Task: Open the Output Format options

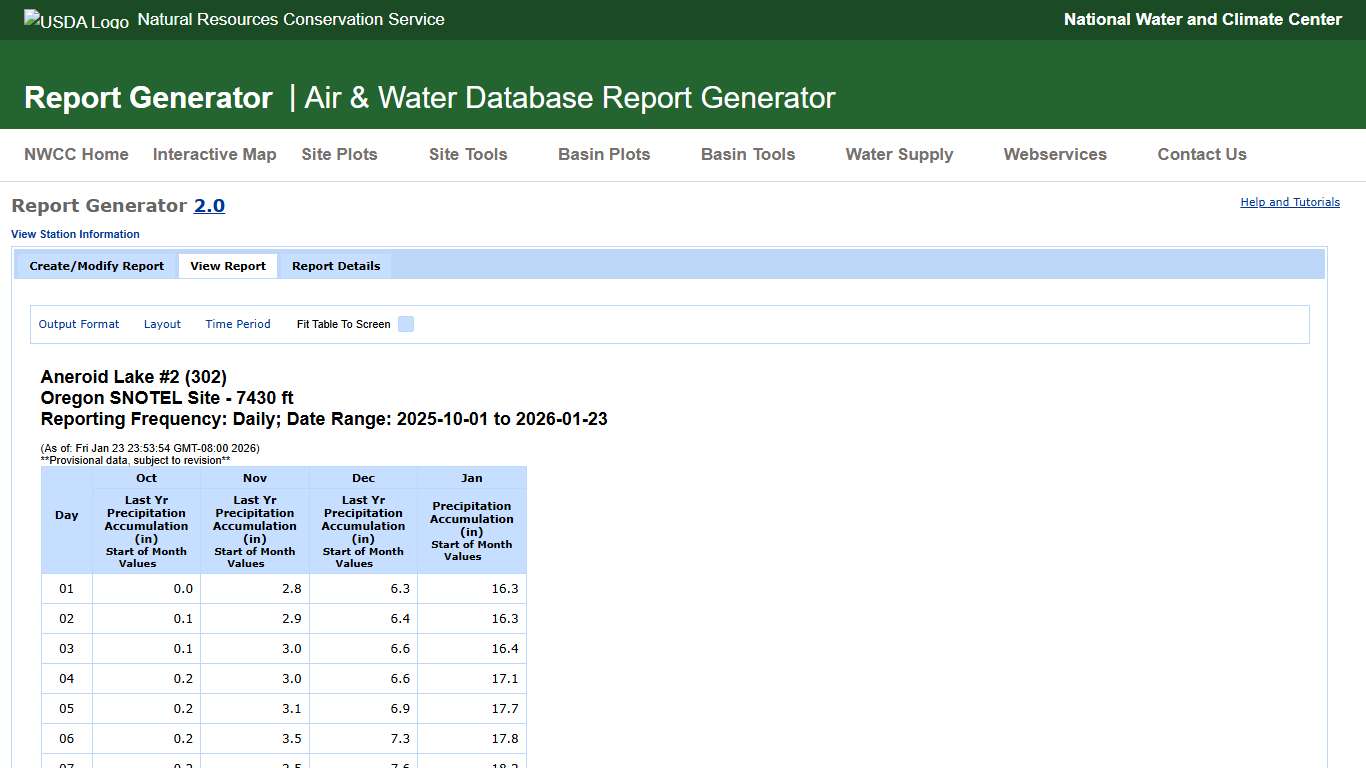Action: [78, 324]
